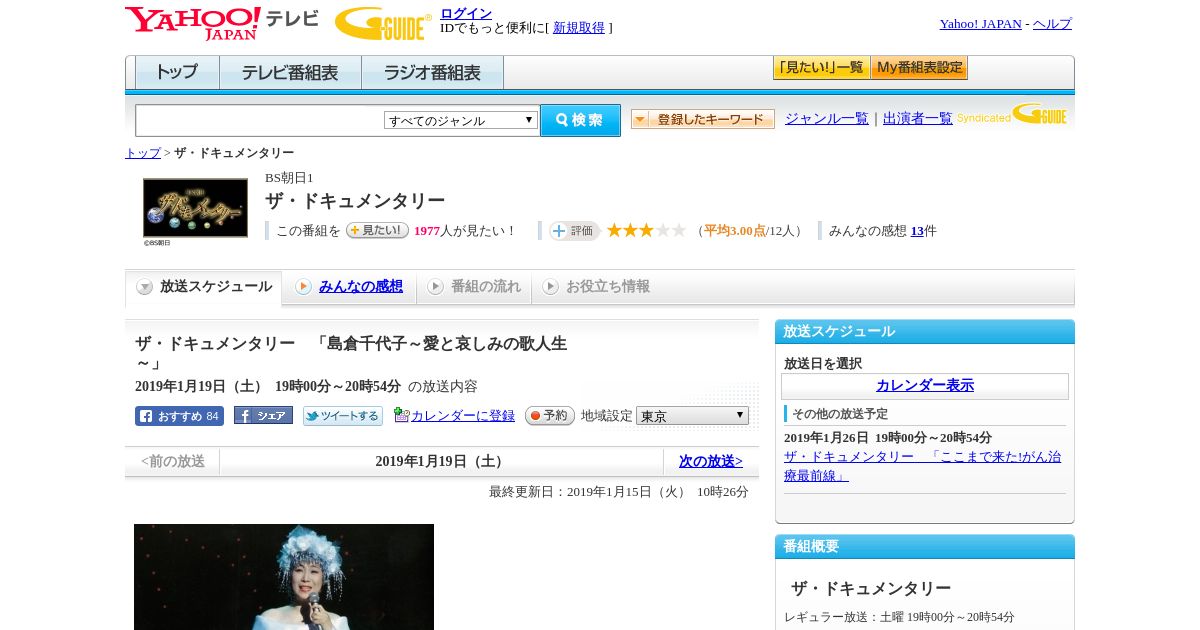Screen dimensions: 1200x630
Task: Click the ヘルプ link
Action: [x=1052, y=24]
